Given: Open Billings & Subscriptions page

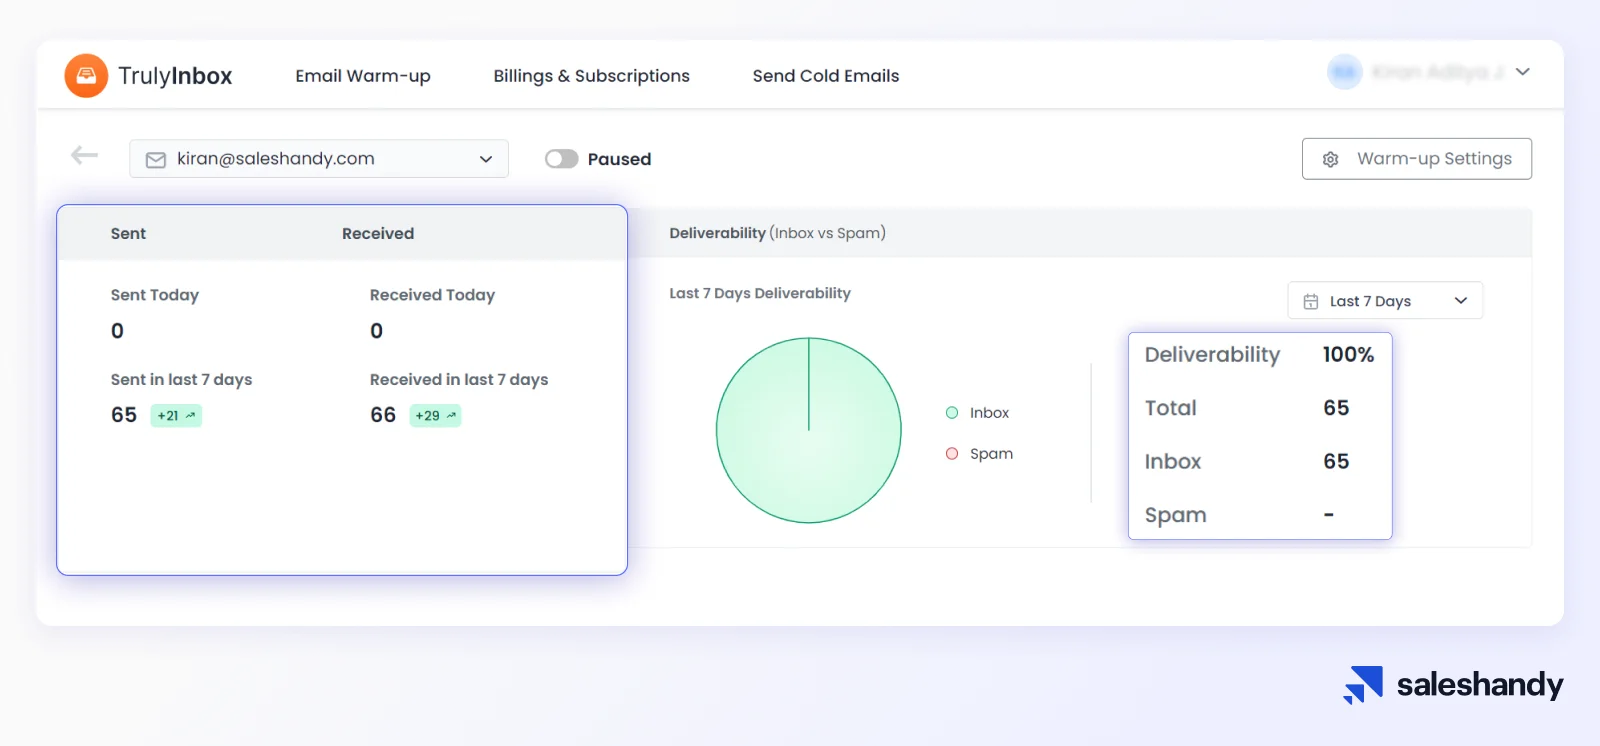Looking at the screenshot, I should [x=591, y=76].
